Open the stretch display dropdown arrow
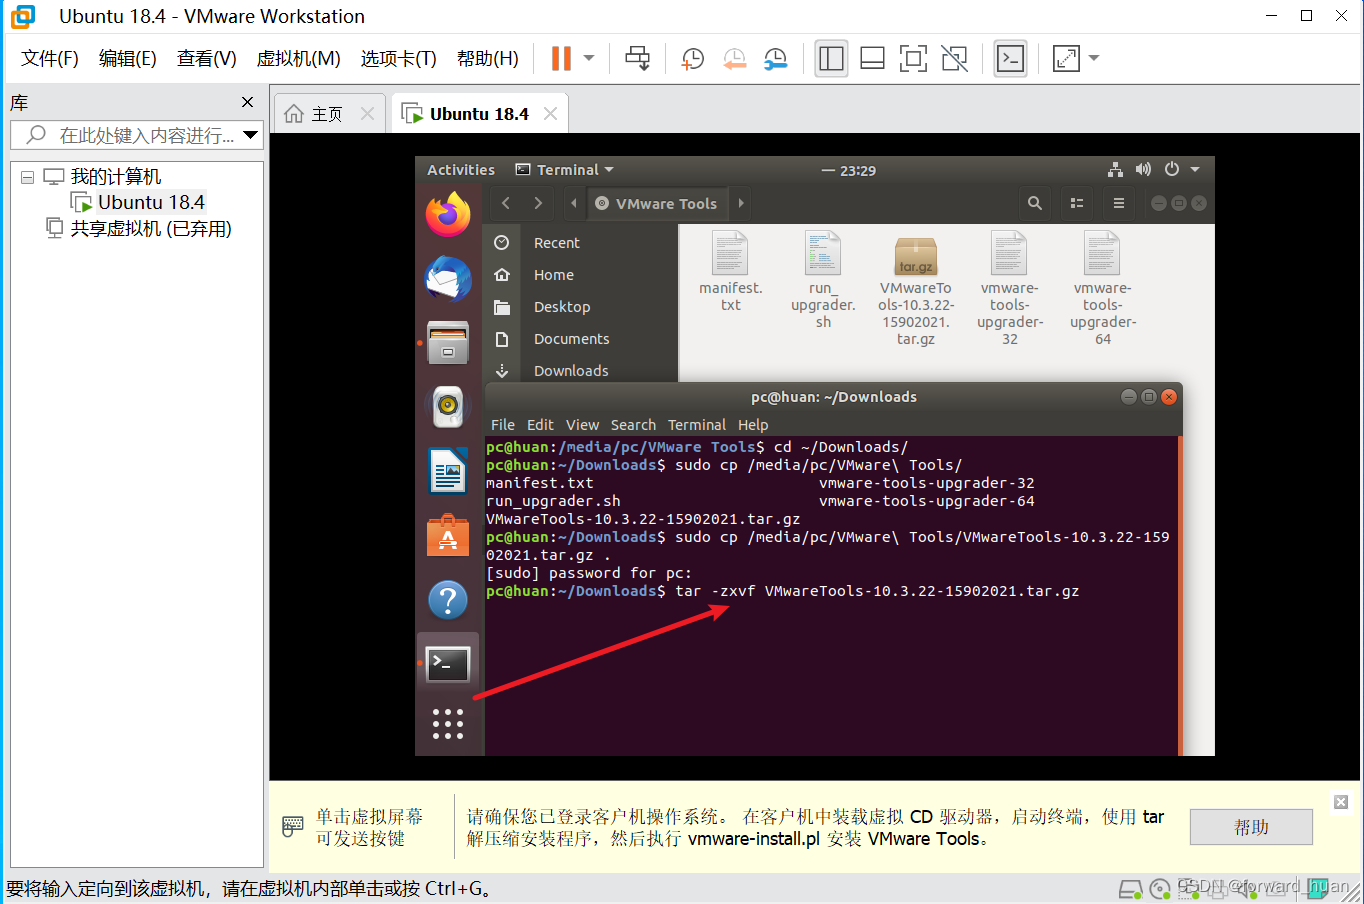This screenshot has width=1364, height=904. (x=1094, y=58)
